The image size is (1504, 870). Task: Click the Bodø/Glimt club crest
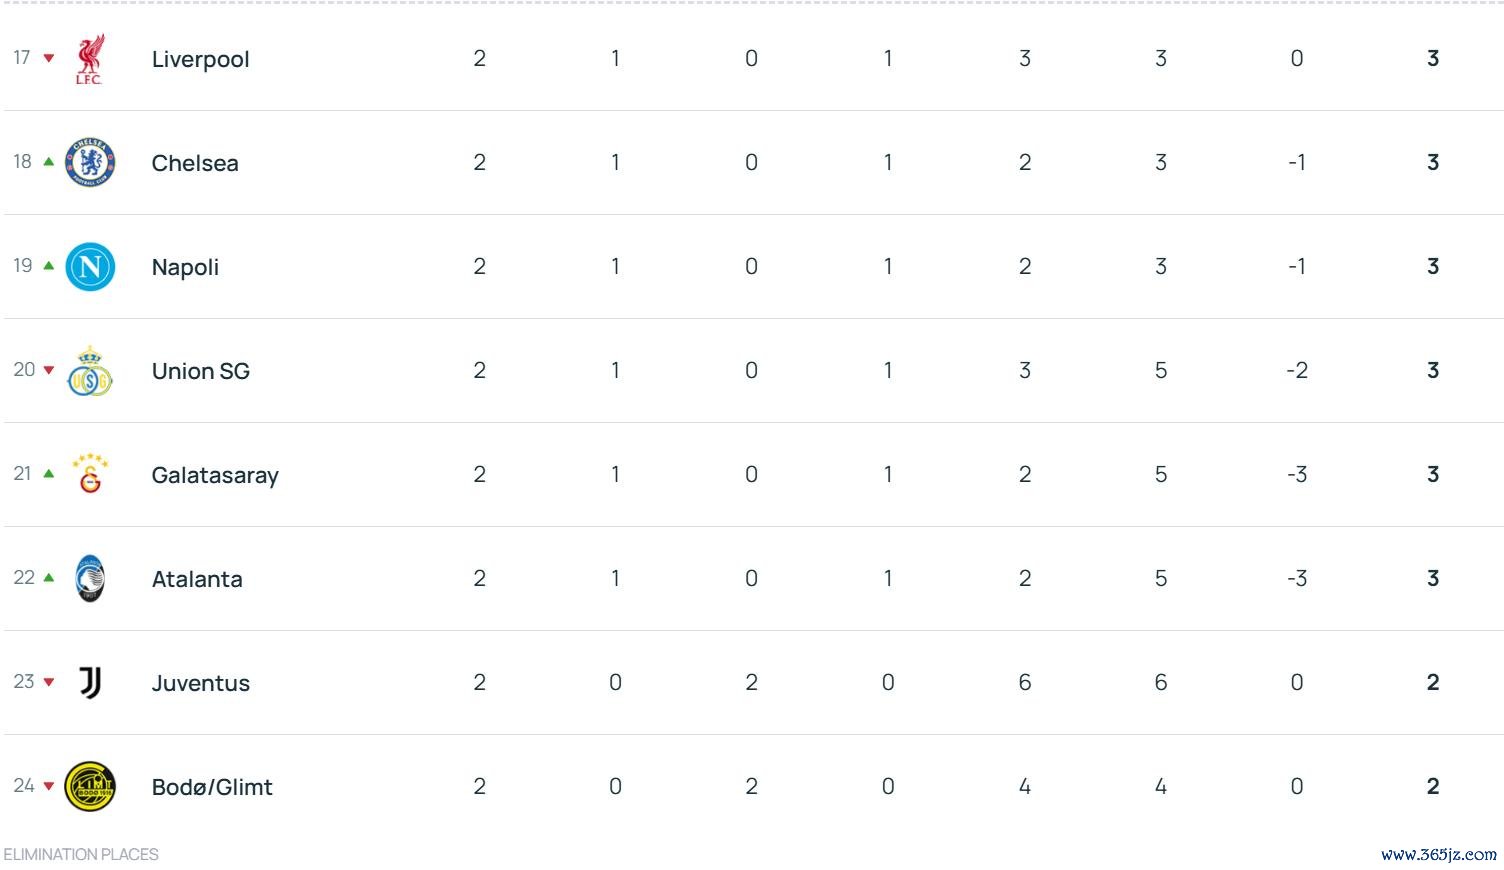coord(90,787)
